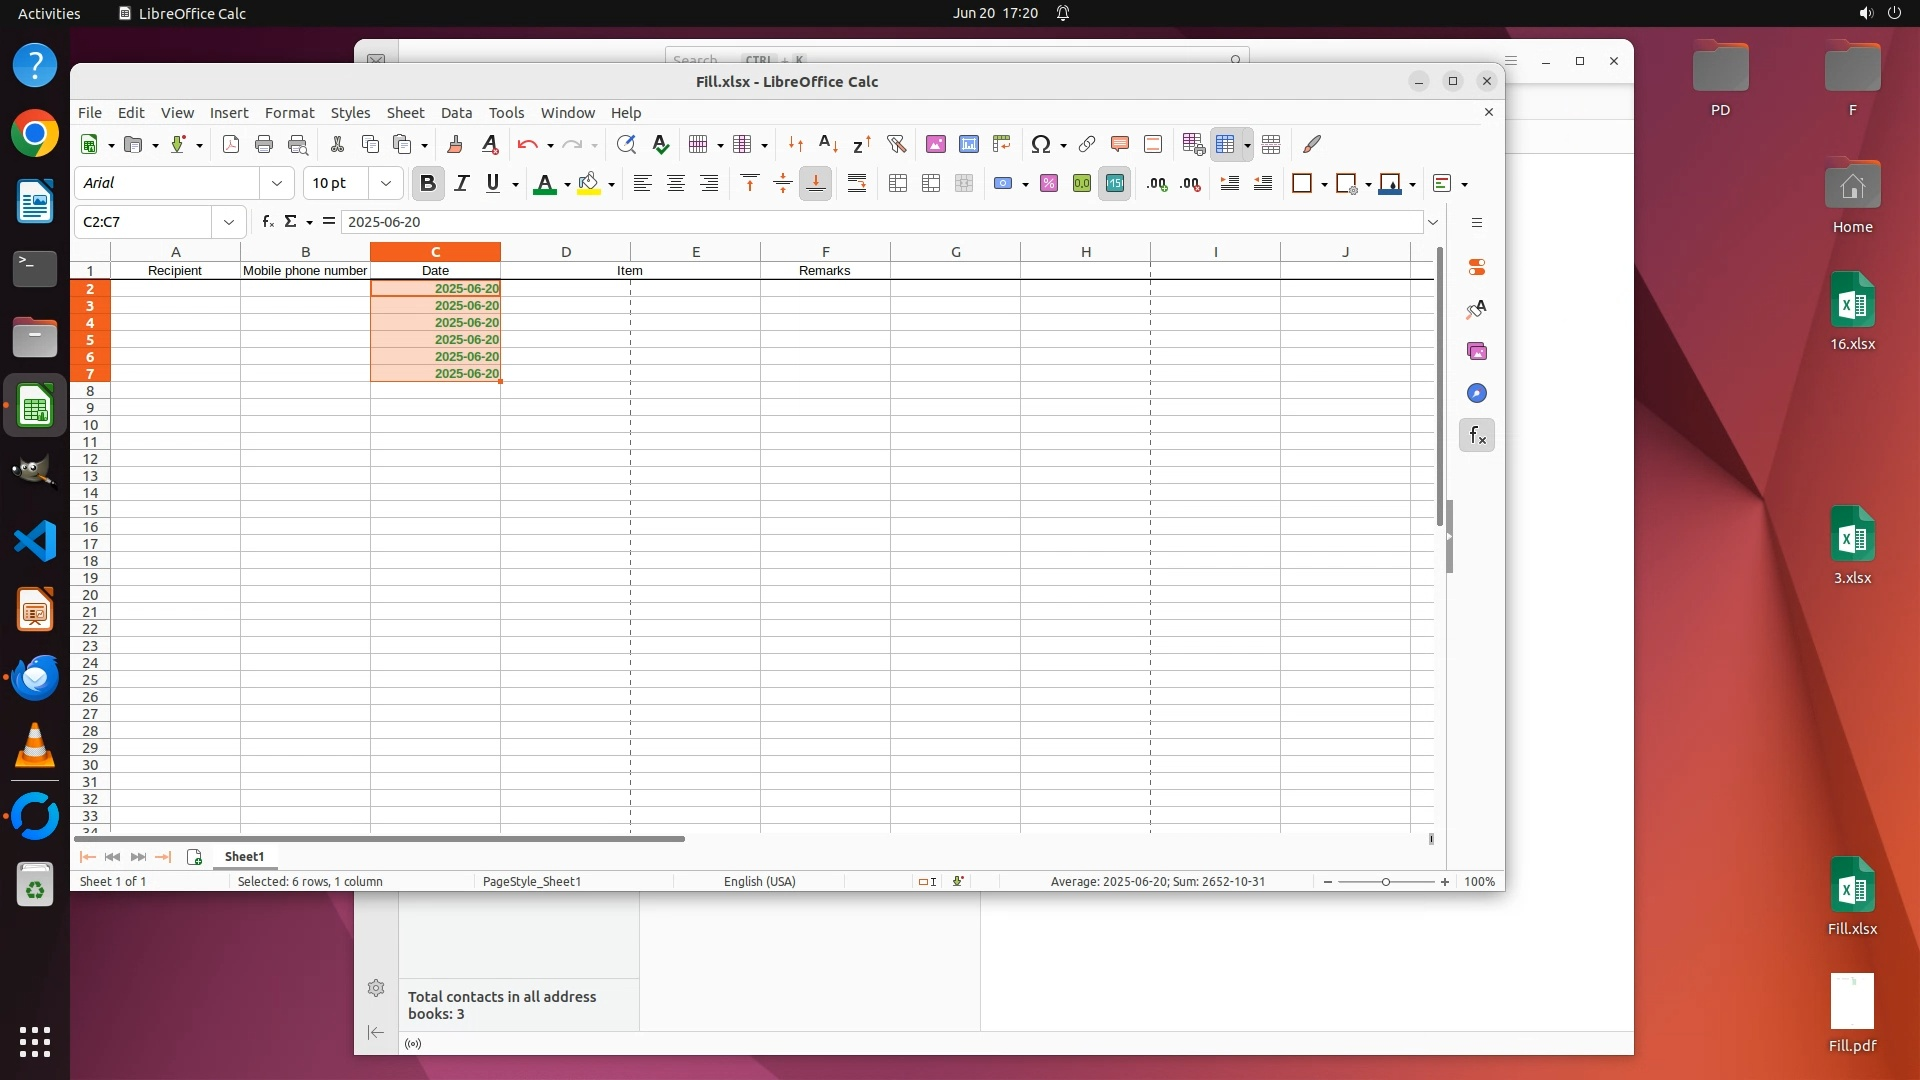Click the Find & Replace icon

pyautogui.click(x=626, y=145)
